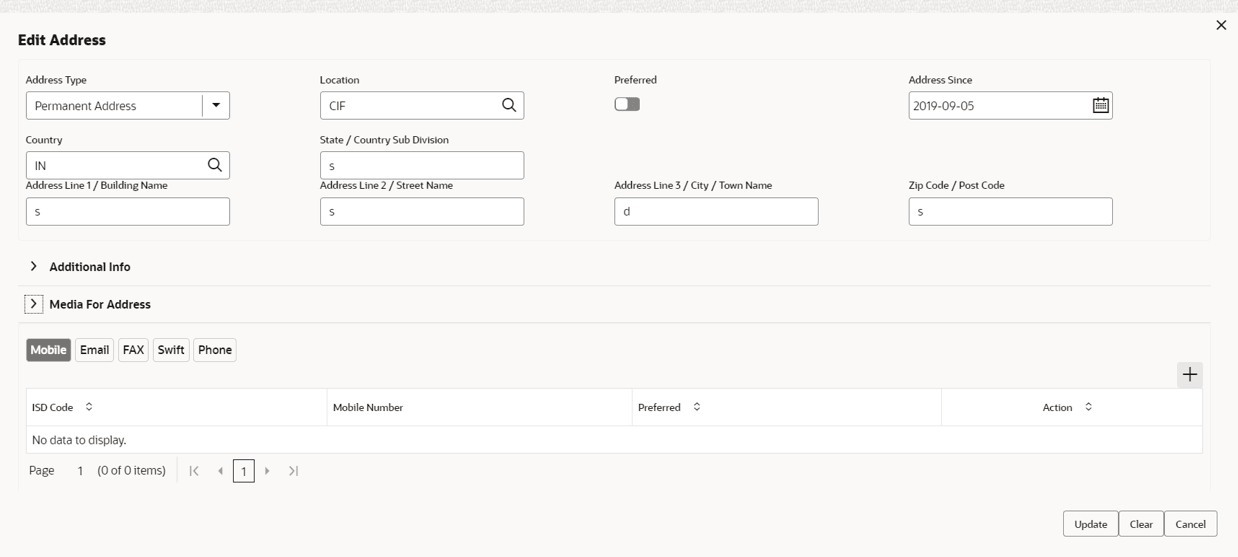Close the Edit Address dialog
The height and width of the screenshot is (557, 1238).
[1221, 26]
